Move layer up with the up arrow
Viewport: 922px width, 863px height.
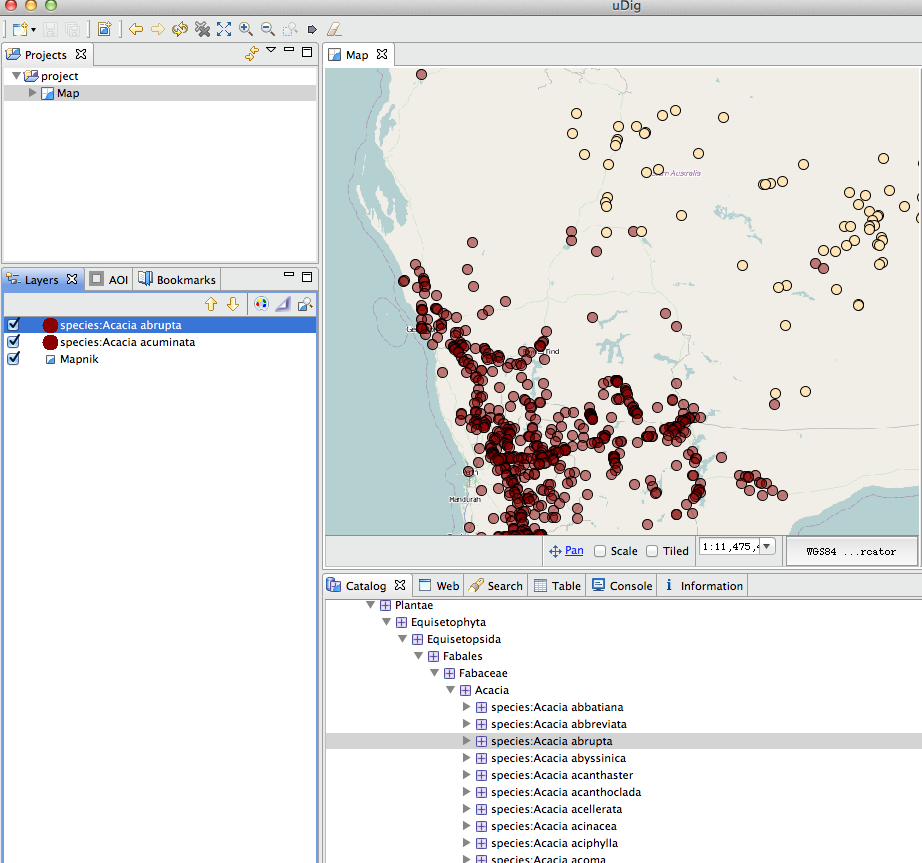[211, 304]
